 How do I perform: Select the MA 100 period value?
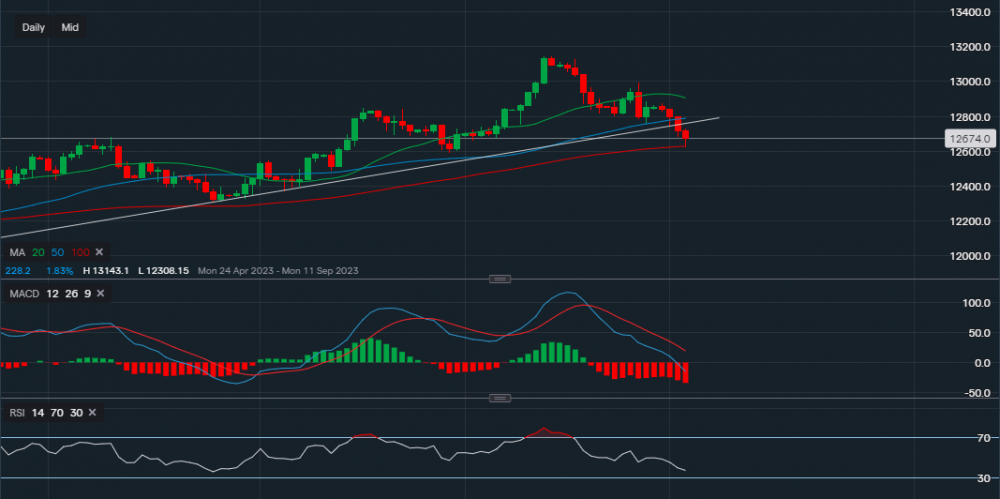pos(81,251)
